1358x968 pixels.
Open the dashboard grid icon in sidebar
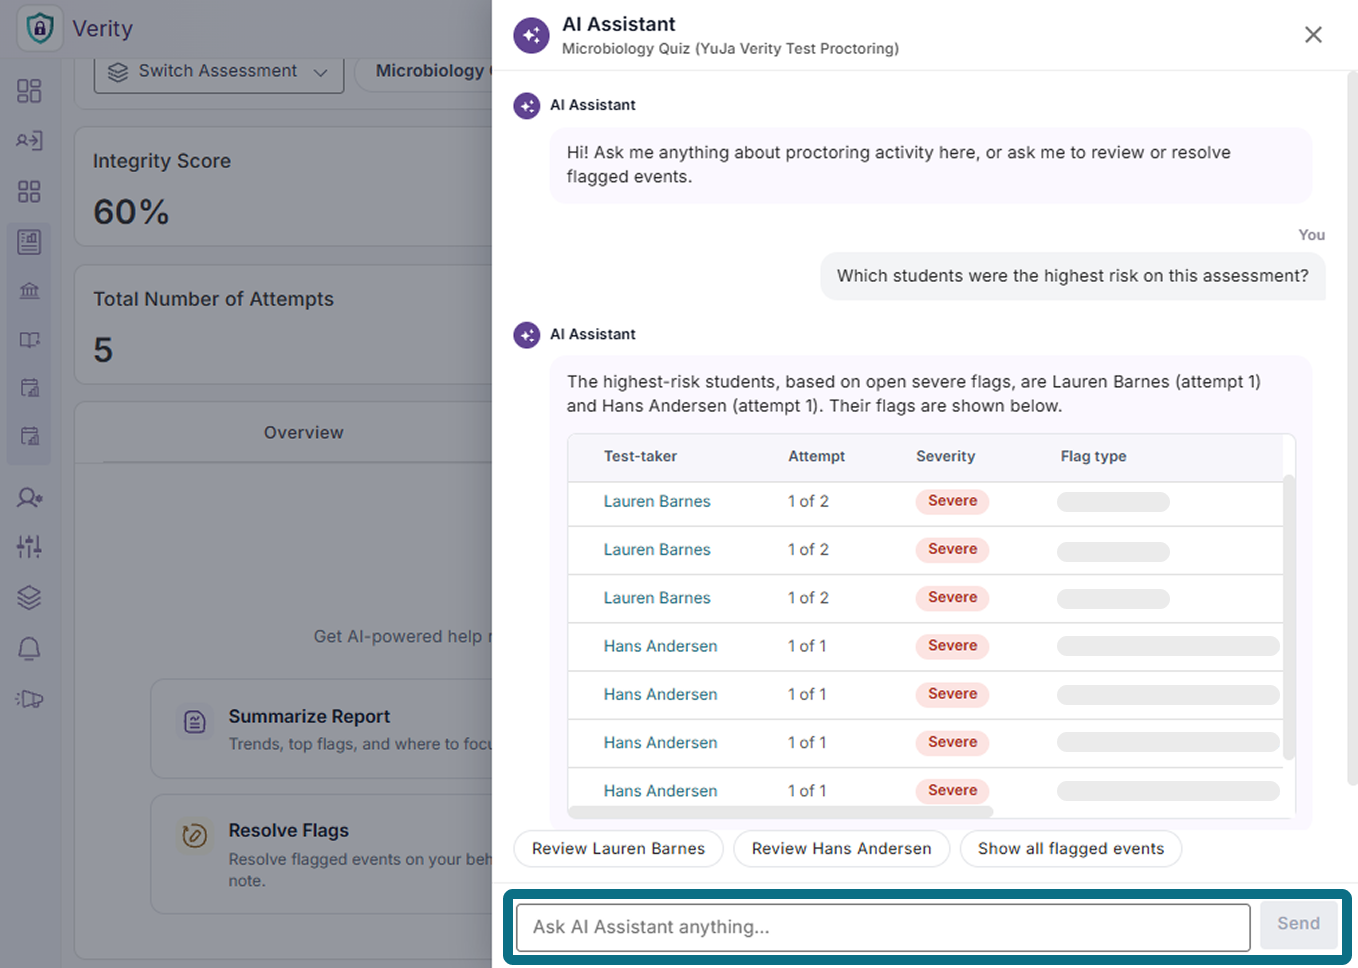pyautogui.click(x=29, y=91)
